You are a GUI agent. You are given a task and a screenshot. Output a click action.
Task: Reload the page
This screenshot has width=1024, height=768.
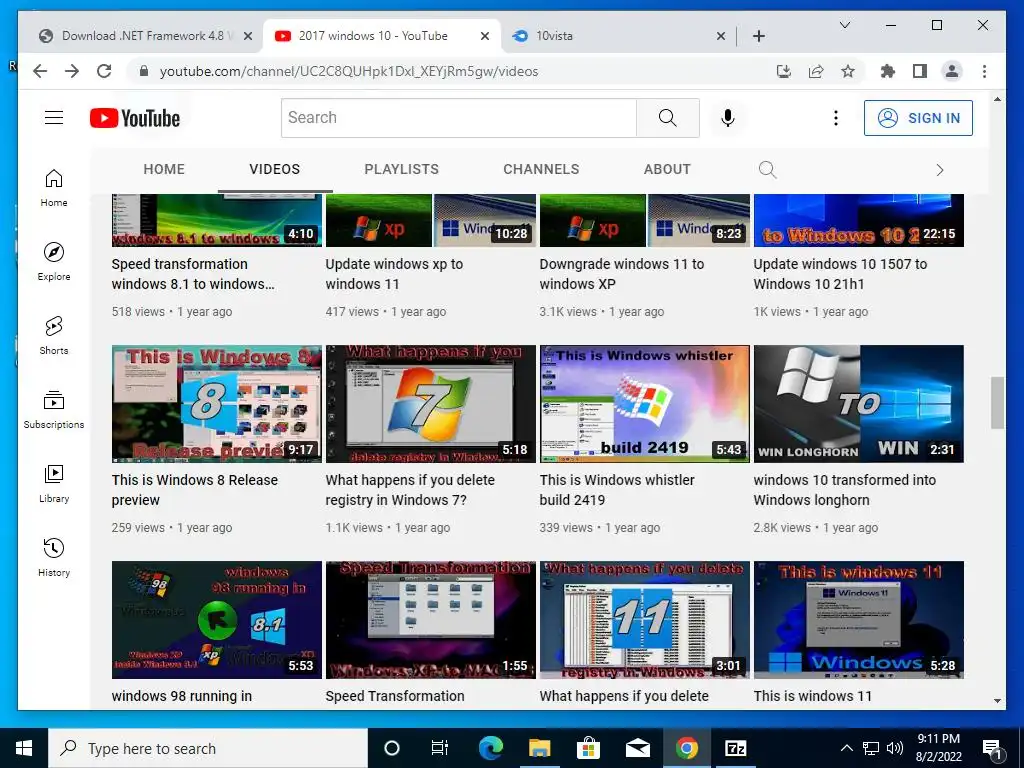pyautogui.click(x=104, y=71)
